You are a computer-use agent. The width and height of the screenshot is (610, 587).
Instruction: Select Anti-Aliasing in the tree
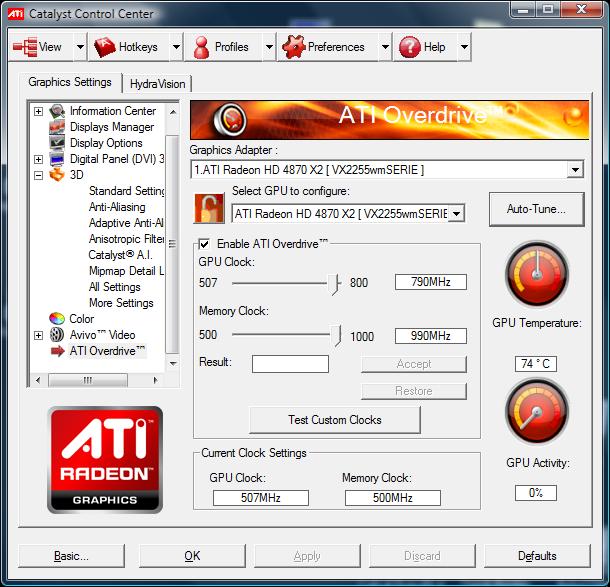[x=117, y=207]
